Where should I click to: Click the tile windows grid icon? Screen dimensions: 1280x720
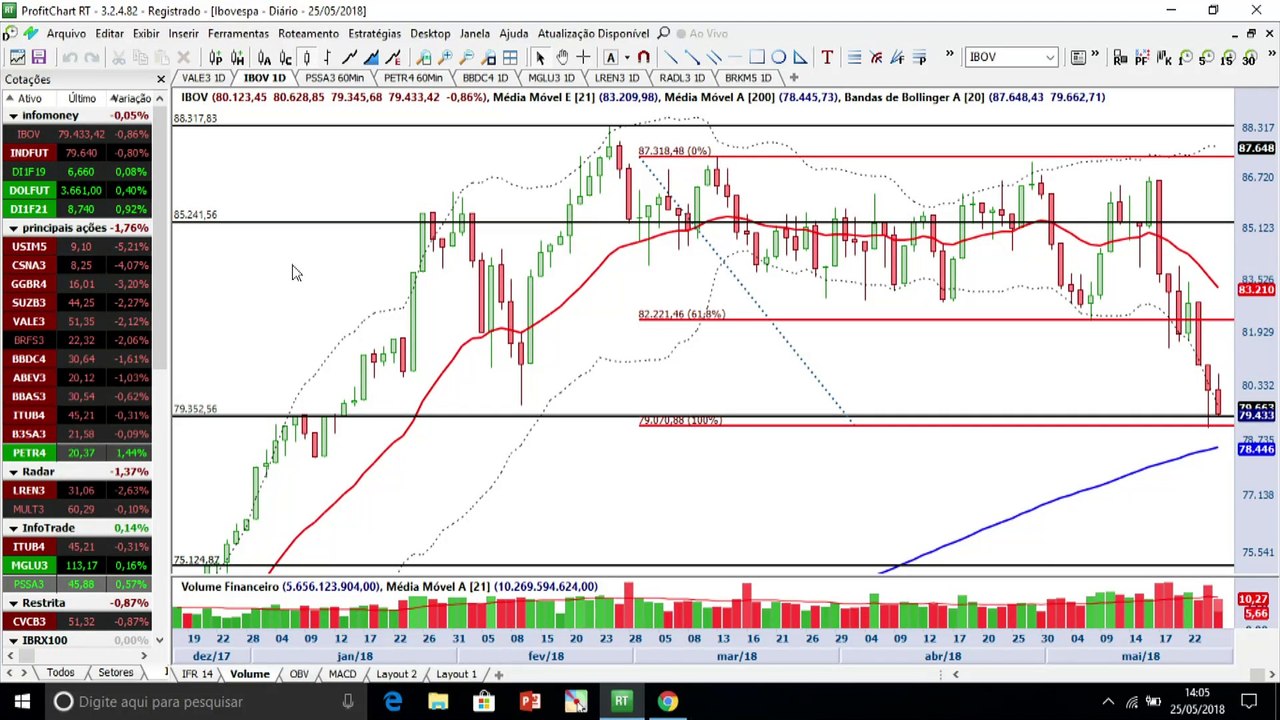pyautogui.click(x=510, y=57)
